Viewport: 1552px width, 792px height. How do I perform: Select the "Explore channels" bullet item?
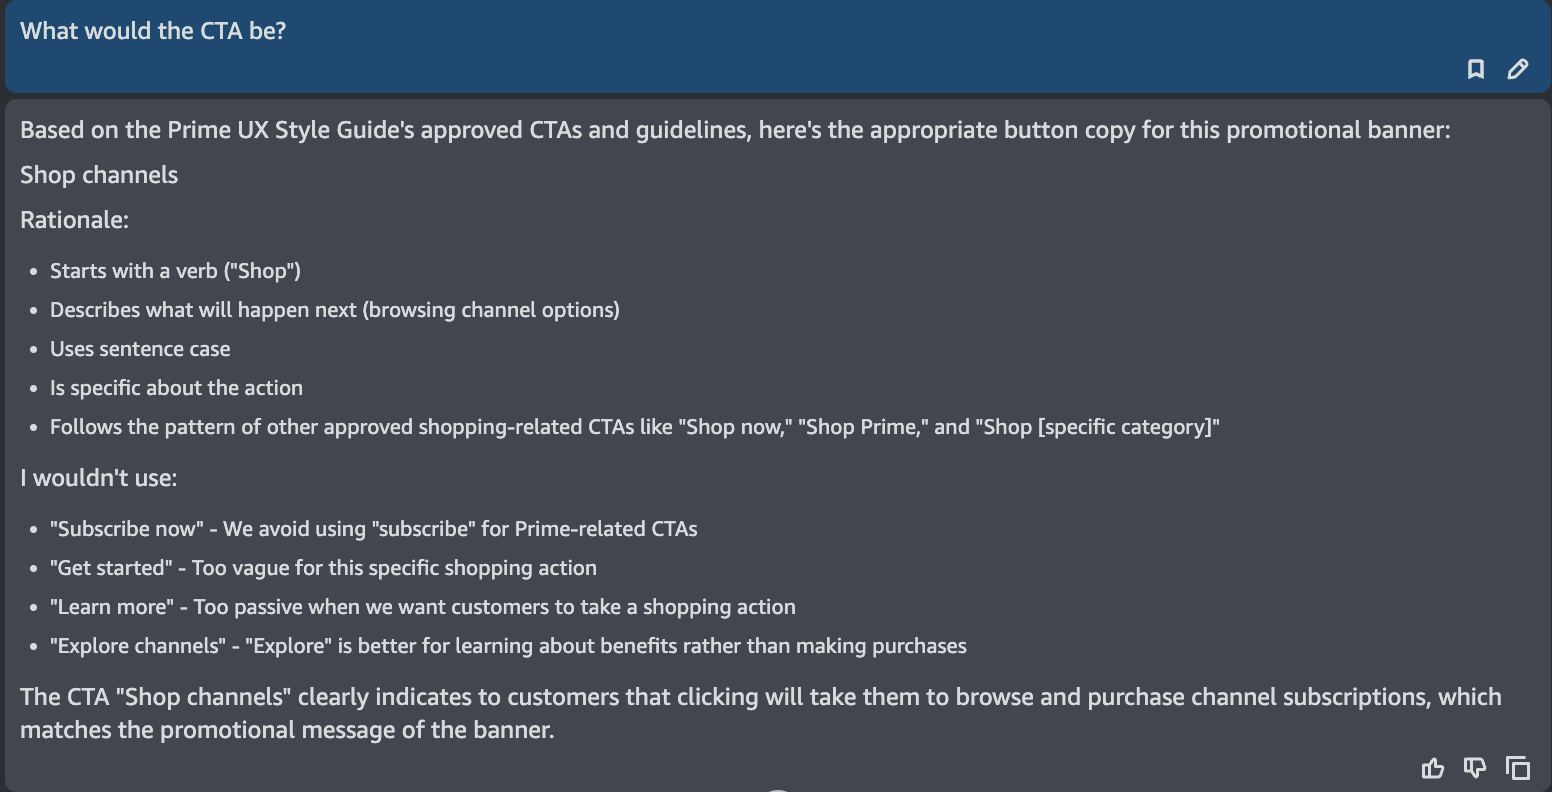[508, 646]
